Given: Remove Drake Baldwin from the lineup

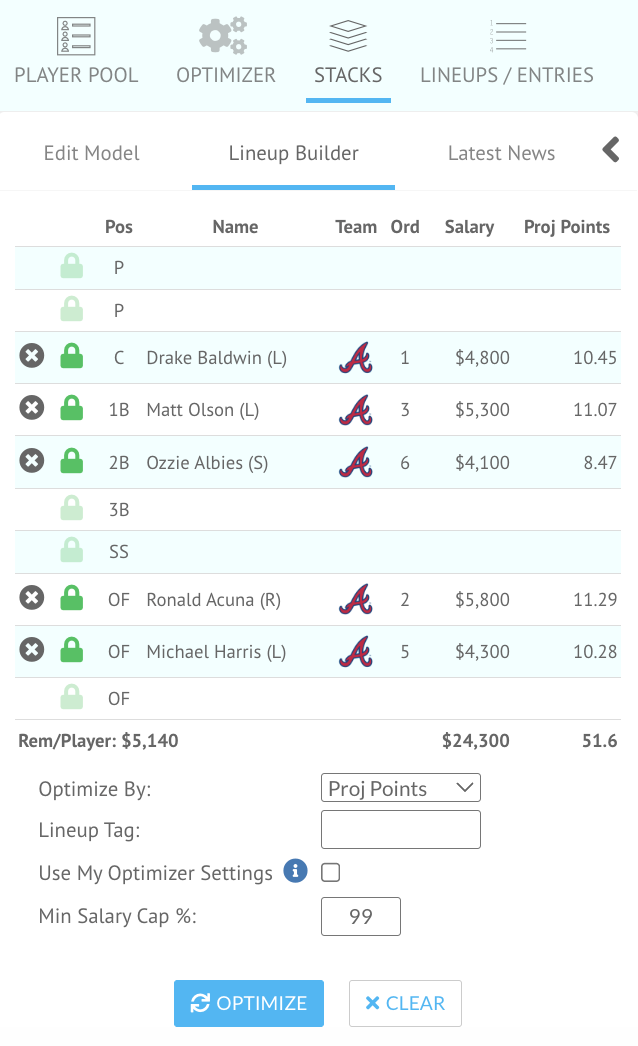Looking at the screenshot, I should [x=31, y=356].
